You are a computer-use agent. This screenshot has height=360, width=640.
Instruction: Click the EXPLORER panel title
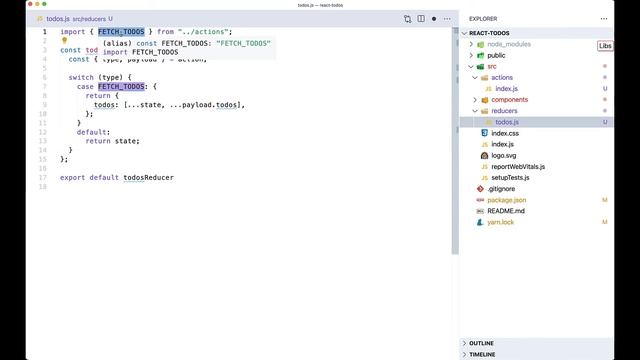483,19
